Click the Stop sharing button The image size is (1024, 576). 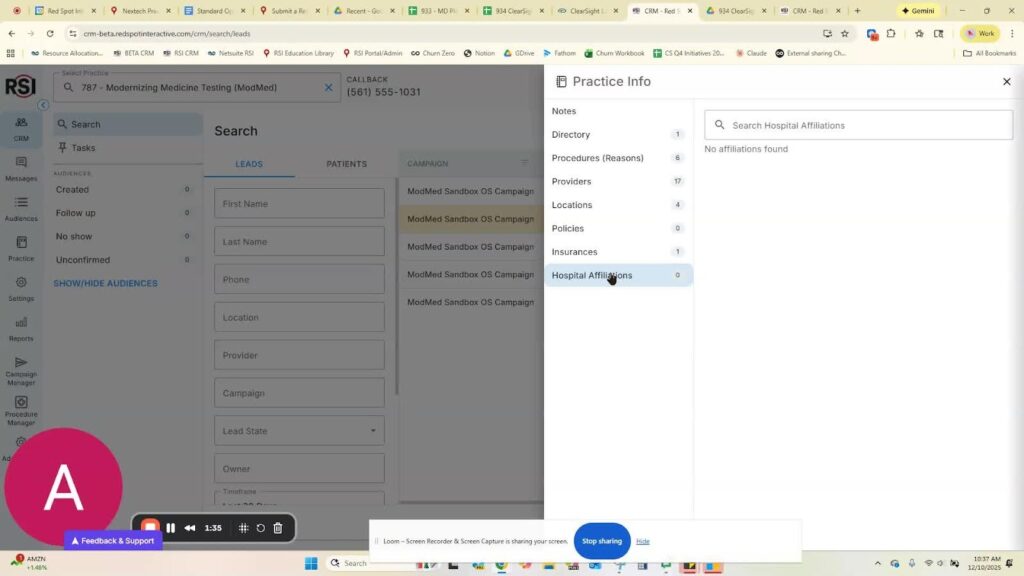(601, 541)
